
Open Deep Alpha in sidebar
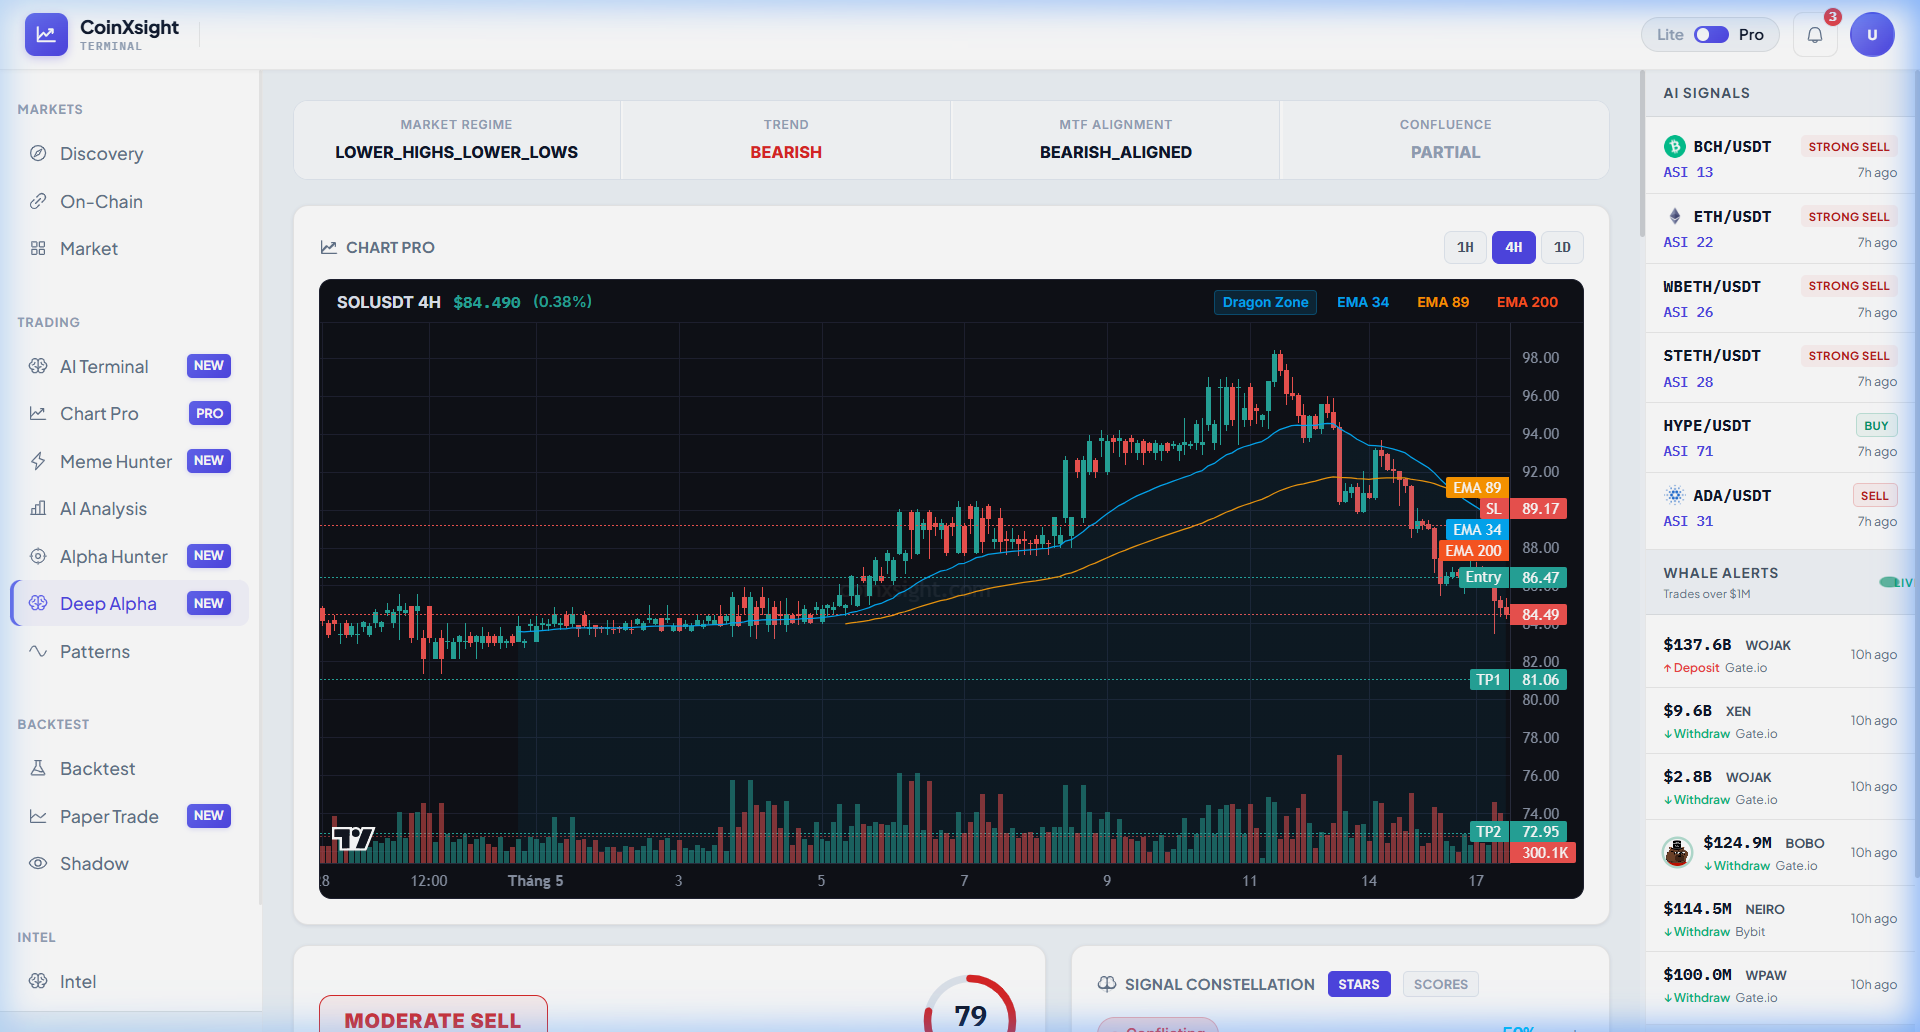pyautogui.click(x=130, y=603)
